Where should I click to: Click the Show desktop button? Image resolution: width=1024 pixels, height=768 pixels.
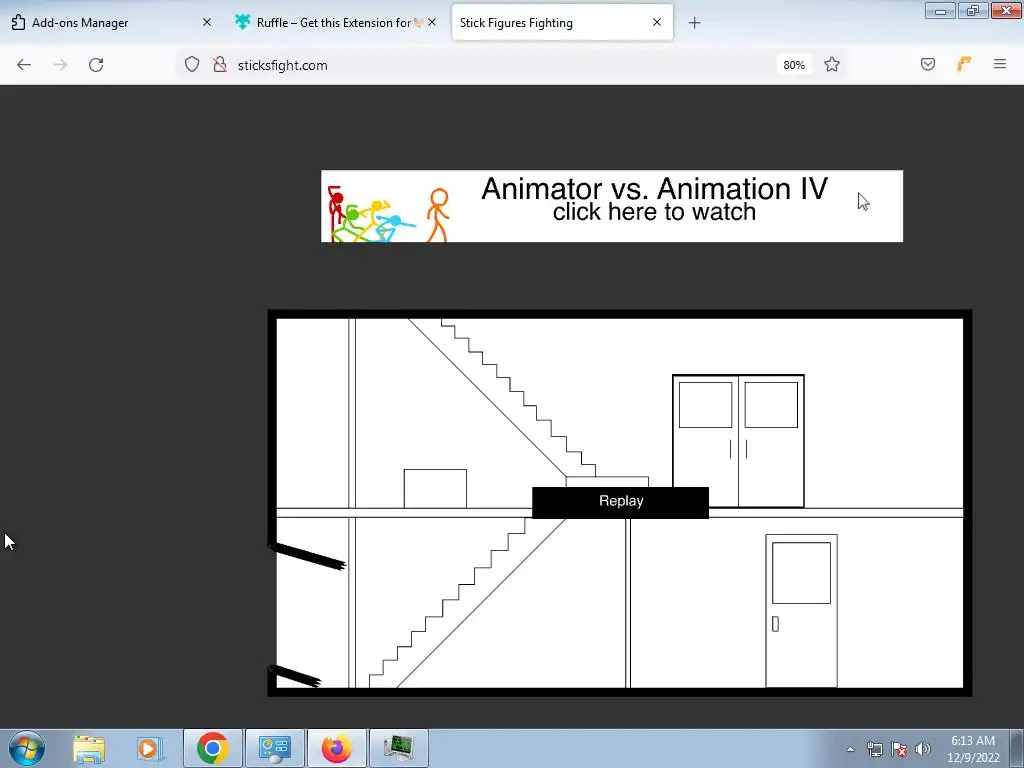coord(1017,748)
